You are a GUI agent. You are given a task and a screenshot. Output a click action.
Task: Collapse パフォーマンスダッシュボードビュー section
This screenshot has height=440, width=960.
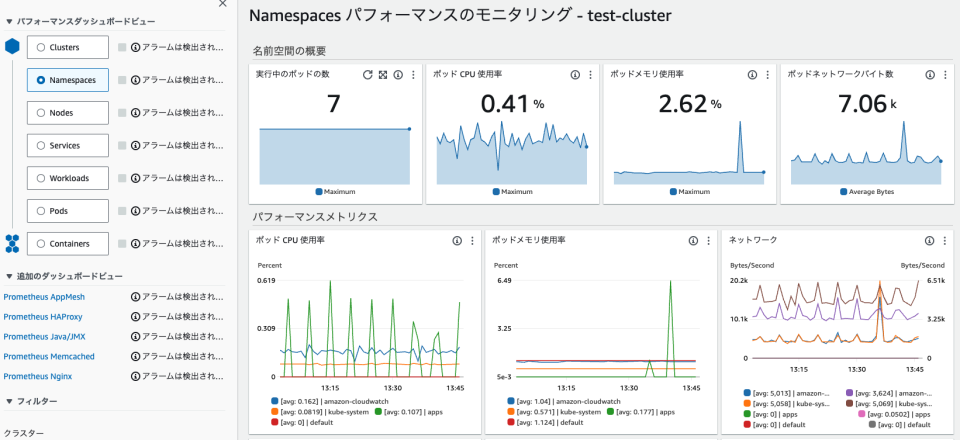9,21
